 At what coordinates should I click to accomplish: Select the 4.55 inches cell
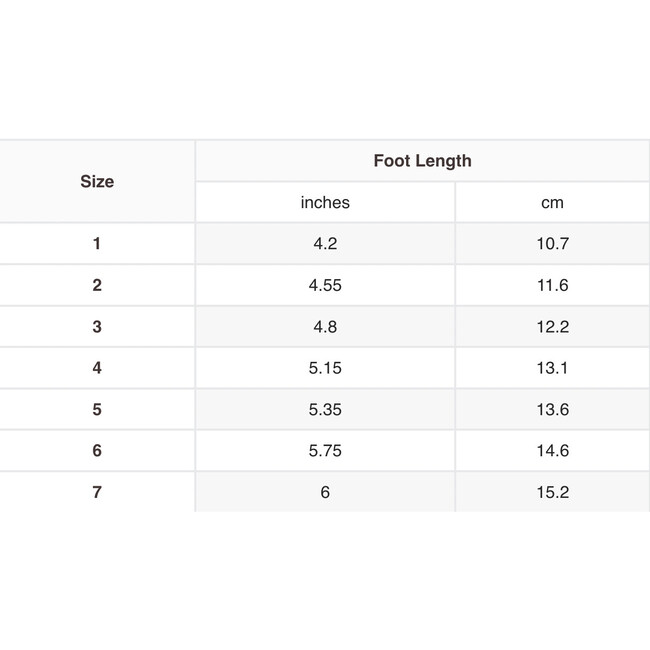pos(325,285)
